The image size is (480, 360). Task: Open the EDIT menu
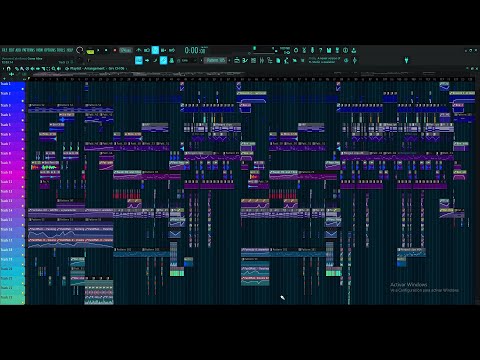click(x=11, y=50)
